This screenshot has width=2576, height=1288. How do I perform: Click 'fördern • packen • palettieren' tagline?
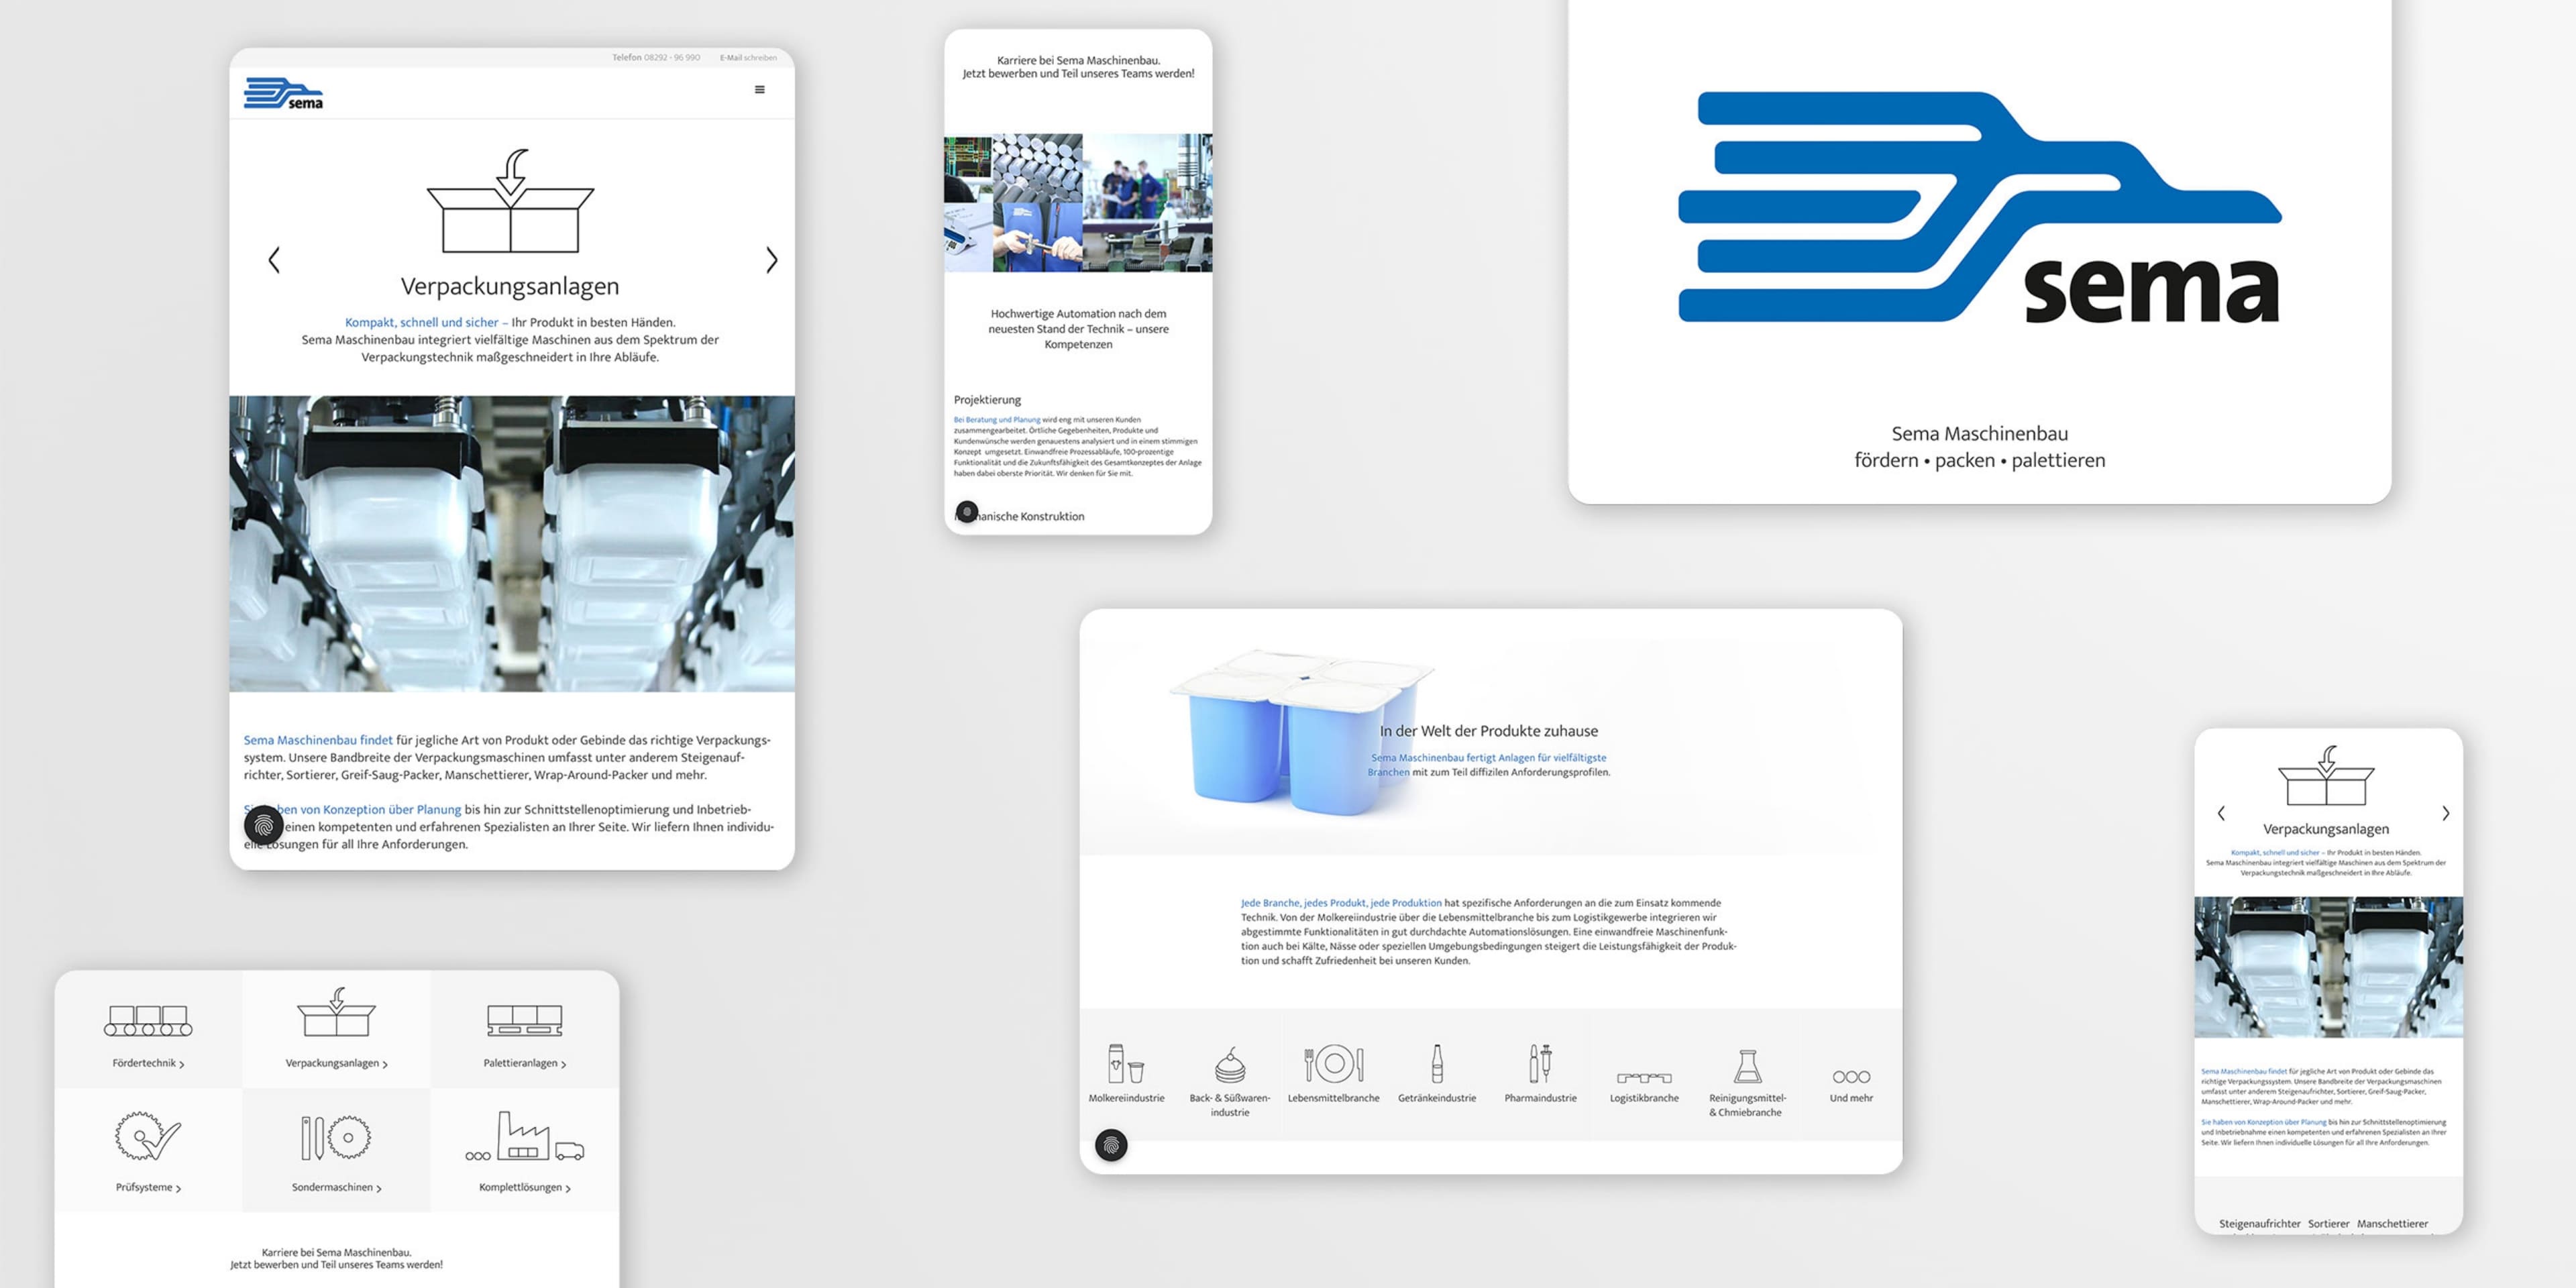pyautogui.click(x=1979, y=460)
